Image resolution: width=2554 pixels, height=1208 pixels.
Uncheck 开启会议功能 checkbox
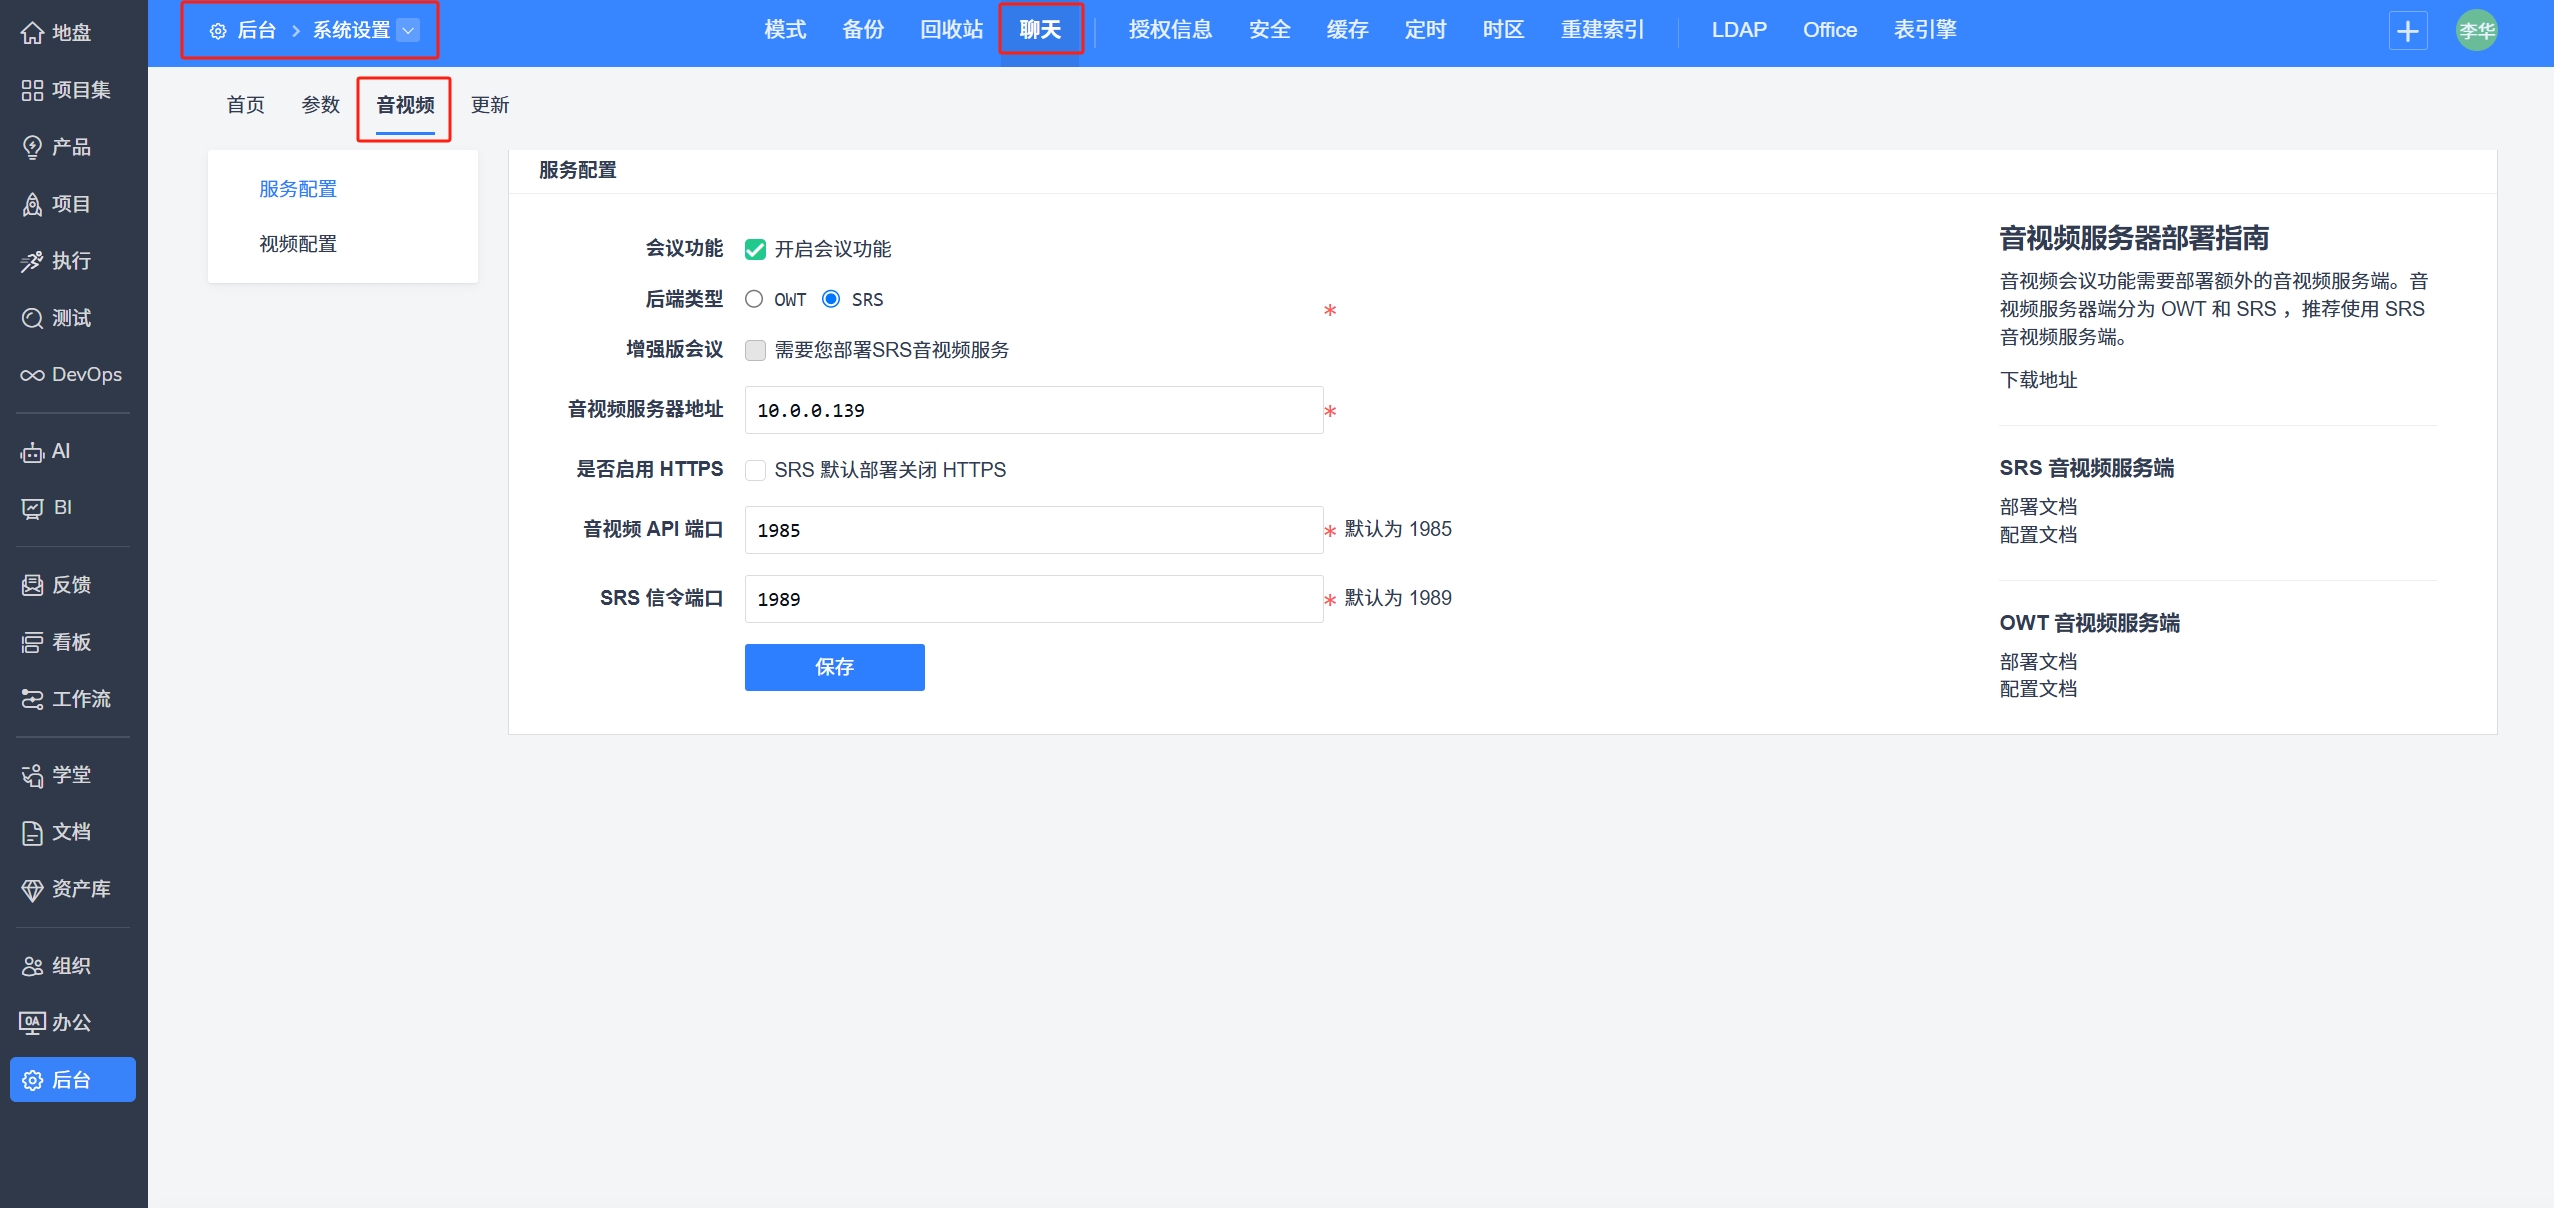point(755,250)
